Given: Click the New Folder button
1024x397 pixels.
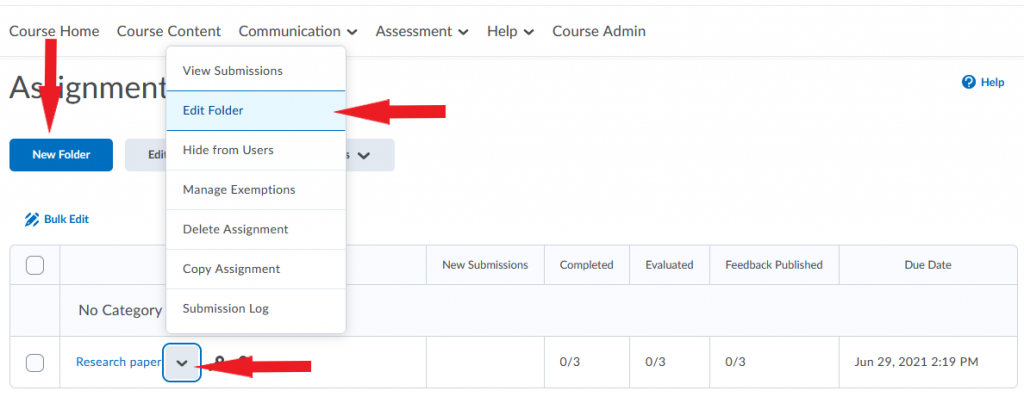Looking at the screenshot, I should 61,155.
